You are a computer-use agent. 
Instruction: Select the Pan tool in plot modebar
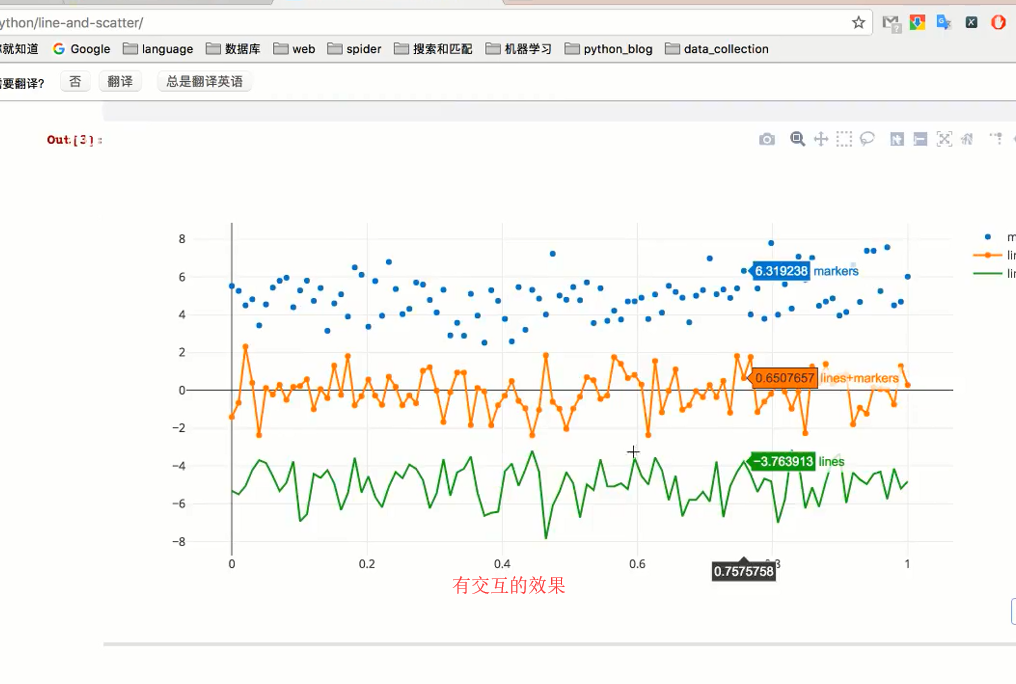[821, 139]
